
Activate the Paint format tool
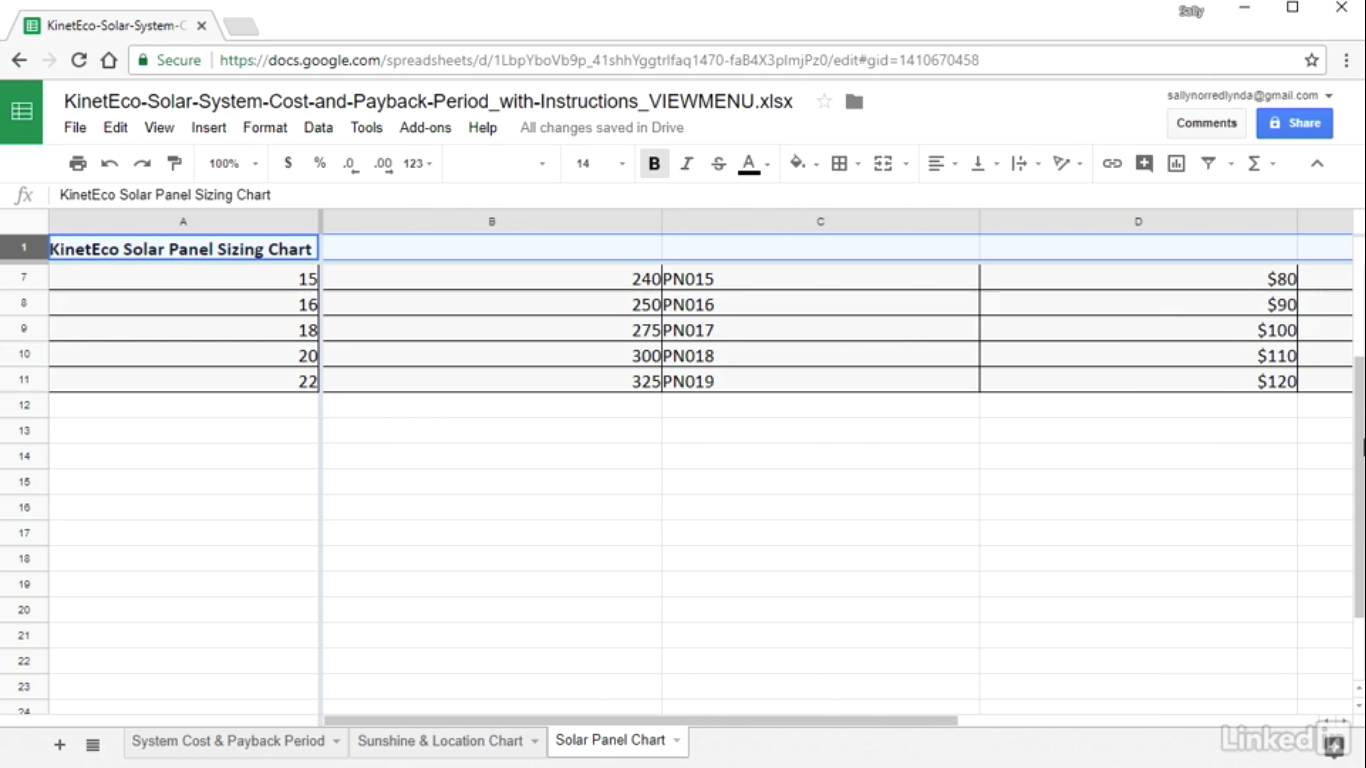[174, 163]
